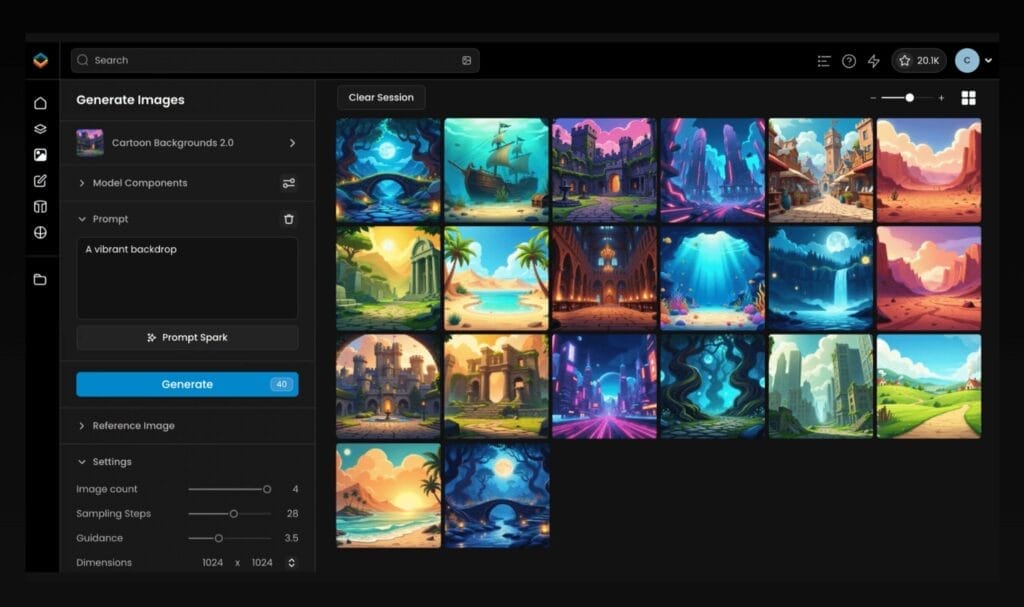Focus the Search input field
The height and width of the screenshot is (607, 1024).
(x=275, y=60)
